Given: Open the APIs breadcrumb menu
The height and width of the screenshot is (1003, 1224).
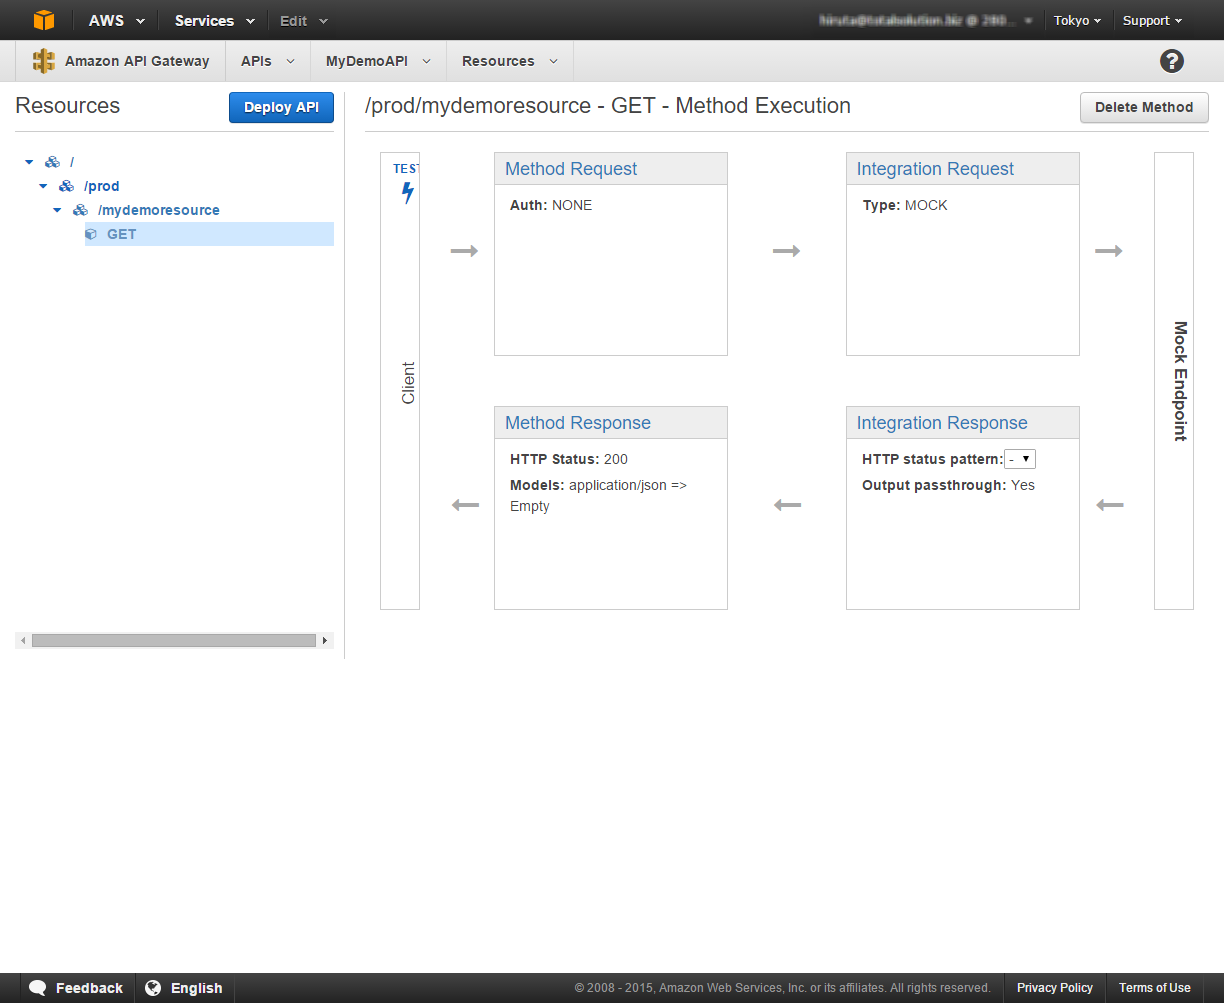Looking at the screenshot, I should [268, 61].
